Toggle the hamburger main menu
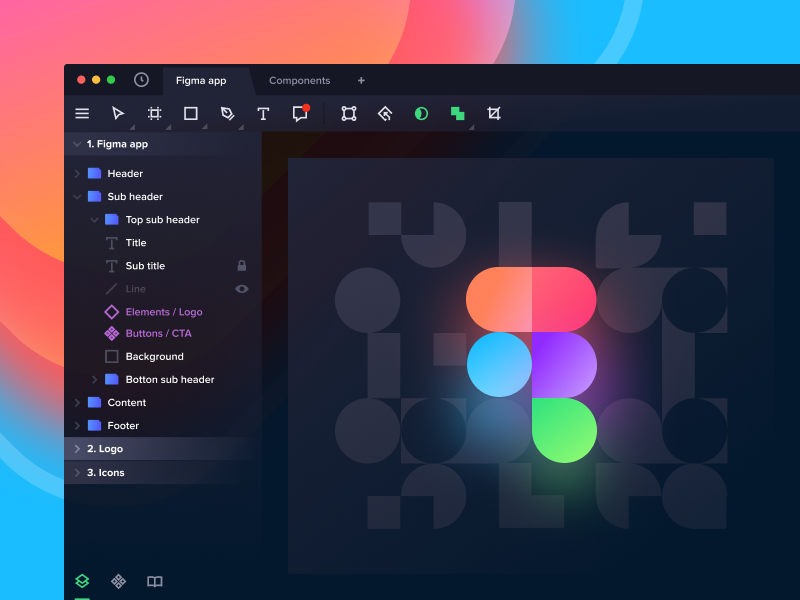The image size is (800, 600). pos(82,113)
